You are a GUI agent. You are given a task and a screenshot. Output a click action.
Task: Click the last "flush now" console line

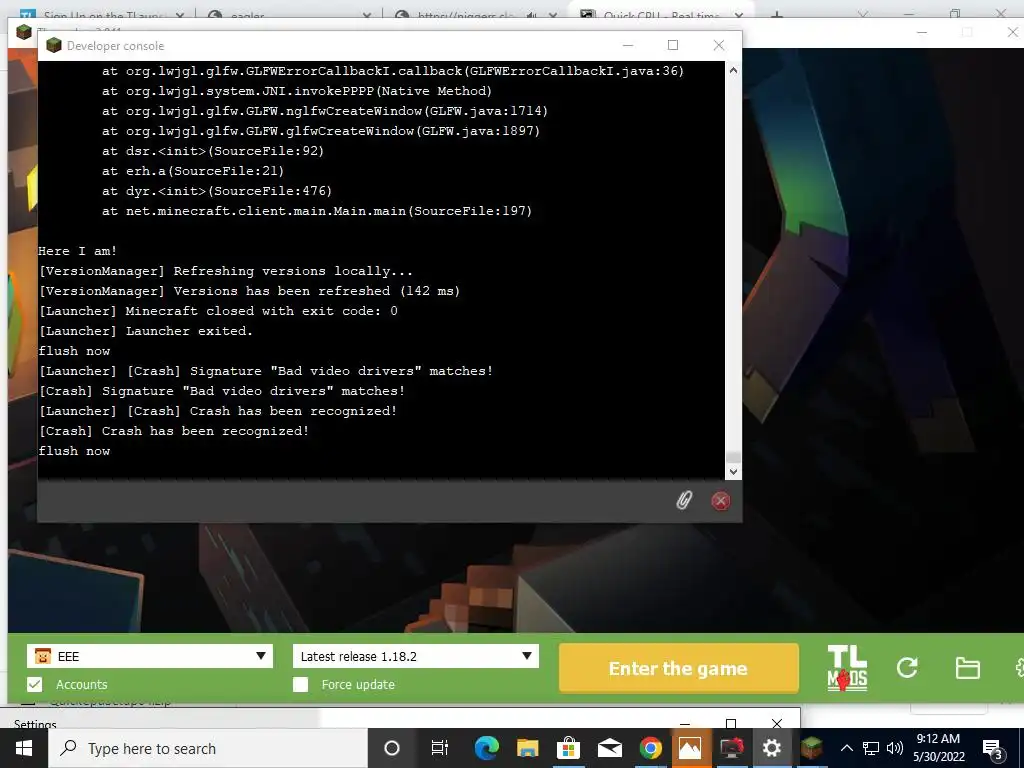click(x=74, y=451)
